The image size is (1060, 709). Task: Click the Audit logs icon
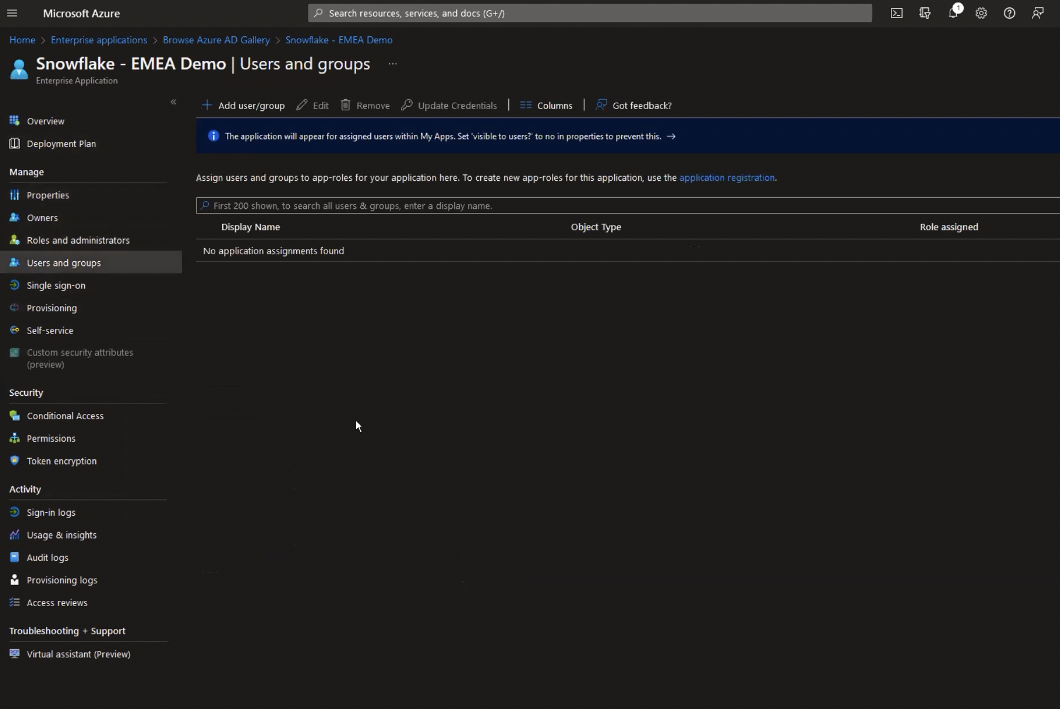pyautogui.click(x=14, y=558)
